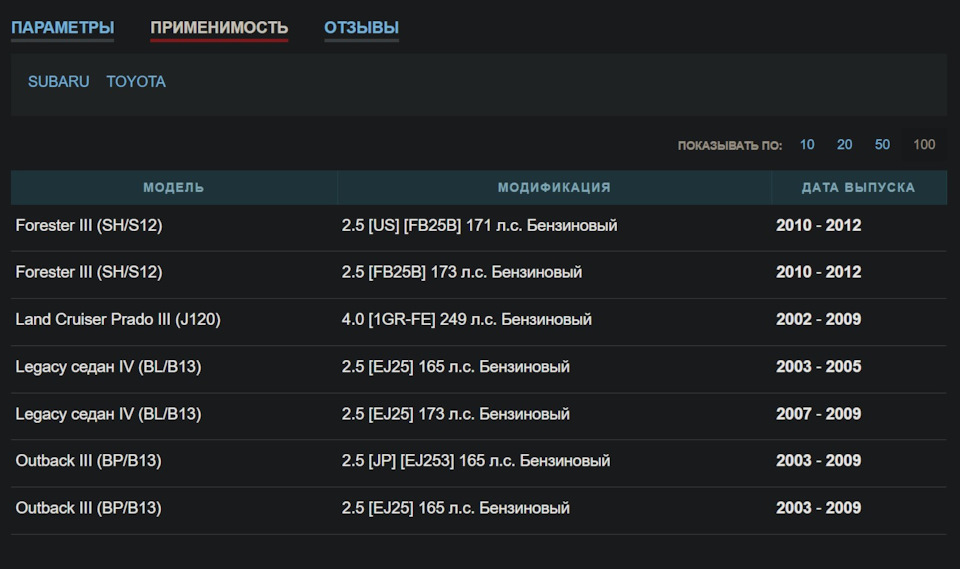Filter by TOYOTA brand
This screenshot has height=569, width=960.
136,81
